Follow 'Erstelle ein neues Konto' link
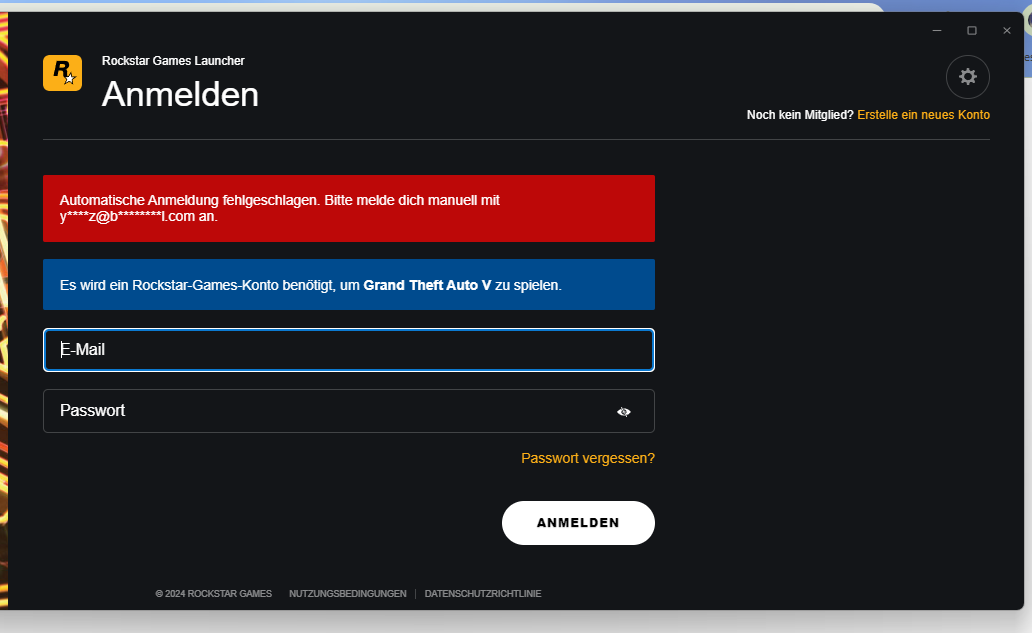This screenshot has height=633, width=1032. [923, 114]
